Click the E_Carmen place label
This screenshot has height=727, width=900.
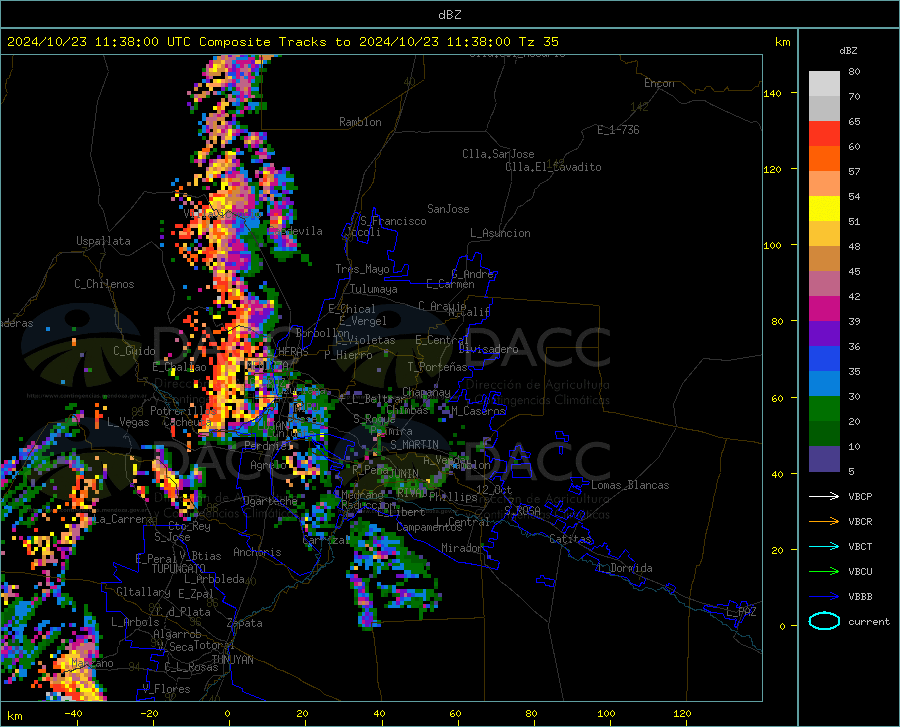[450, 284]
